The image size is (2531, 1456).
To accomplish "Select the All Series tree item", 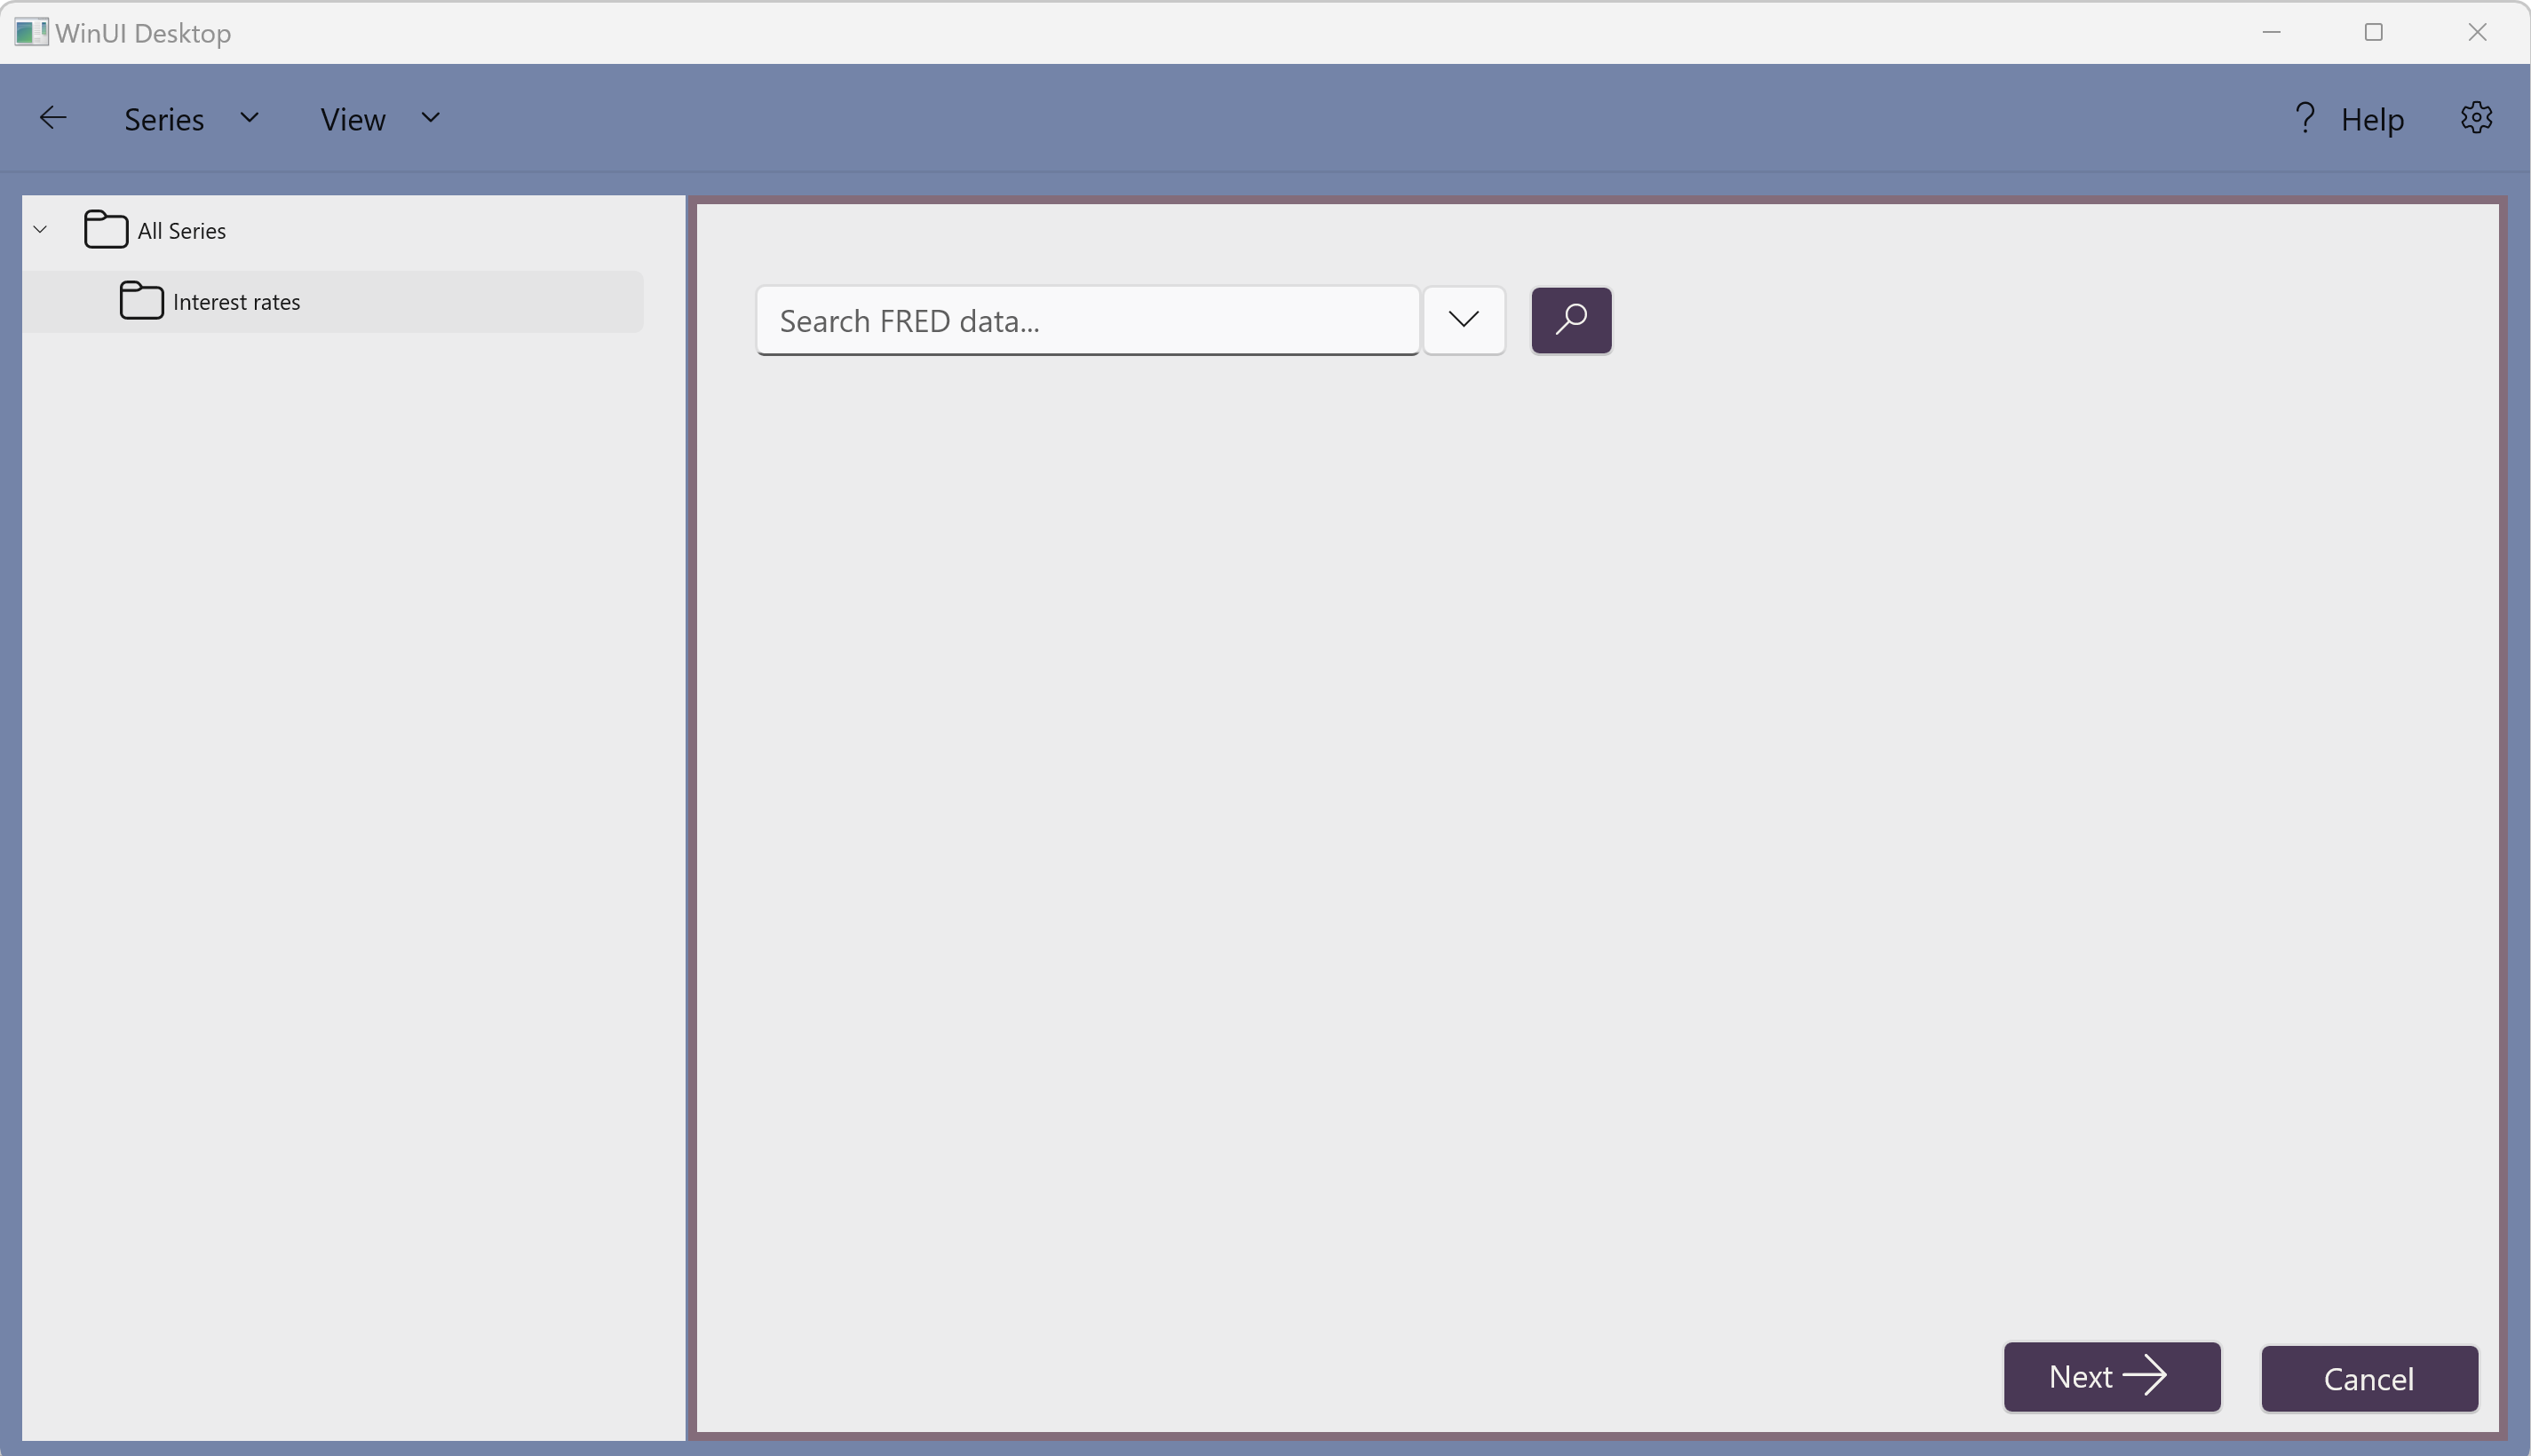I will coord(182,231).
